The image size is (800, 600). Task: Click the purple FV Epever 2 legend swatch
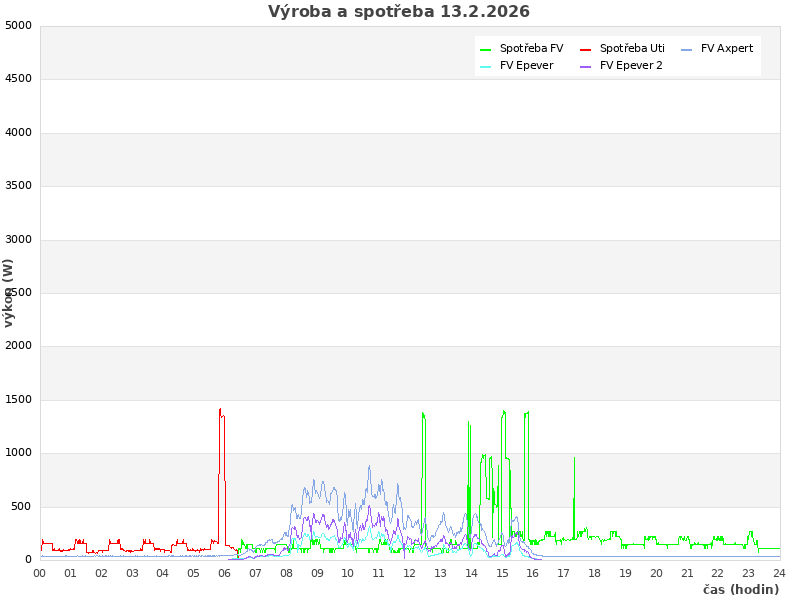[x=585, y=66]
